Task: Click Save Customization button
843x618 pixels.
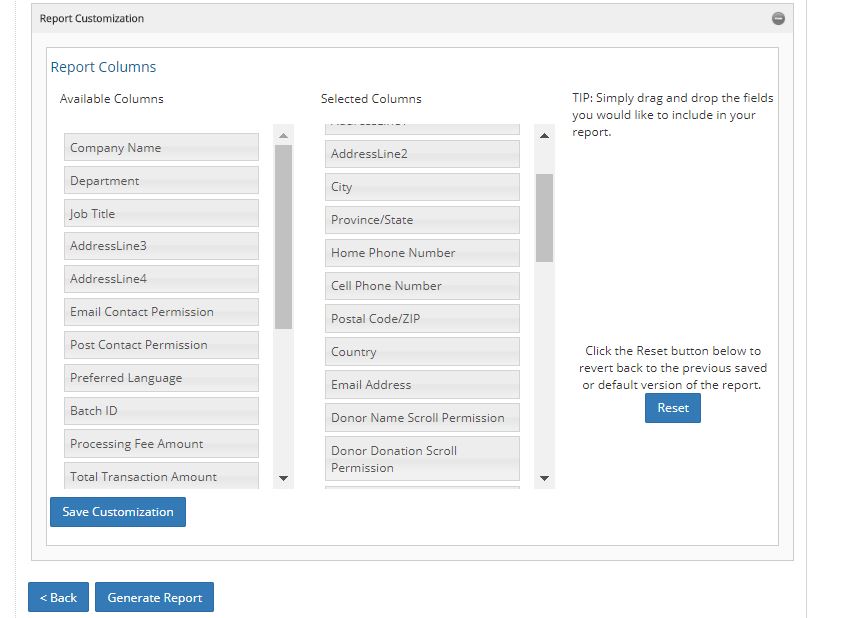Action: coord(118,512)
